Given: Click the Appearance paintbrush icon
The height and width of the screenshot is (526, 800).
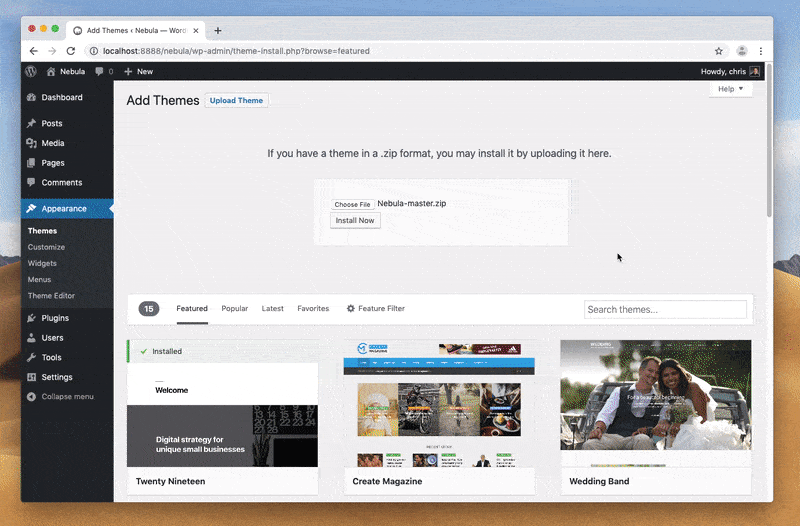Looking at the screenshot, I should tap(32, 209).
